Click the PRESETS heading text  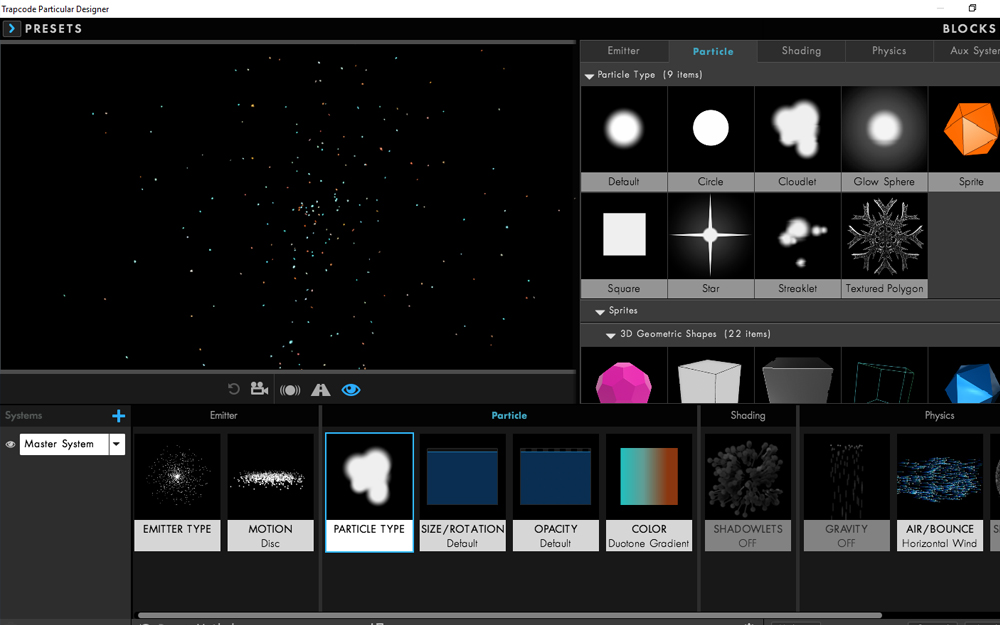[54, 29]
